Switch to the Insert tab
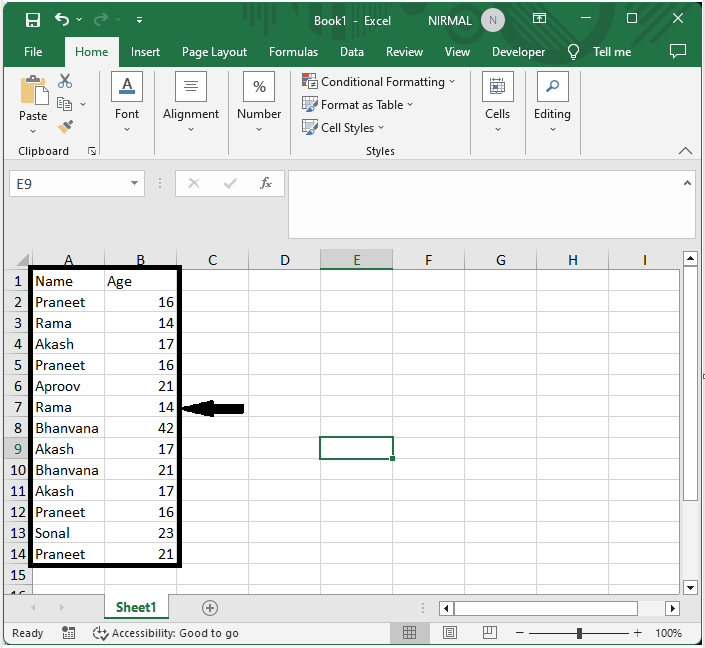 pos(145,52)
